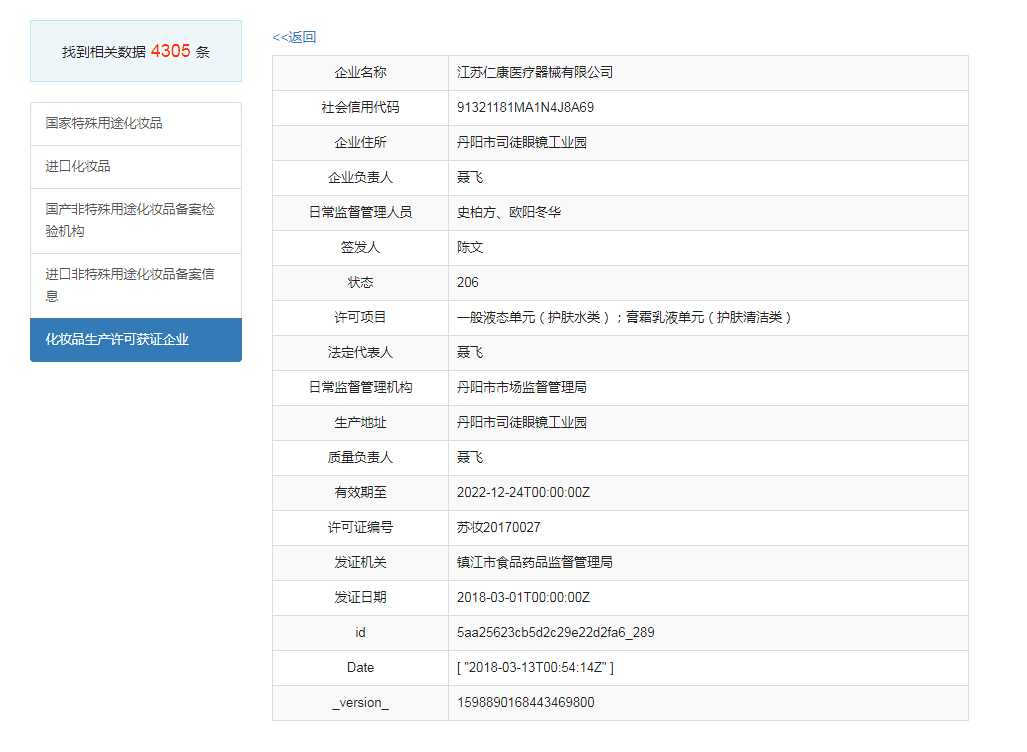1027x752 pixels.
Task: Click the 法定代表人 value 聂飞
Action: [470, 352]
